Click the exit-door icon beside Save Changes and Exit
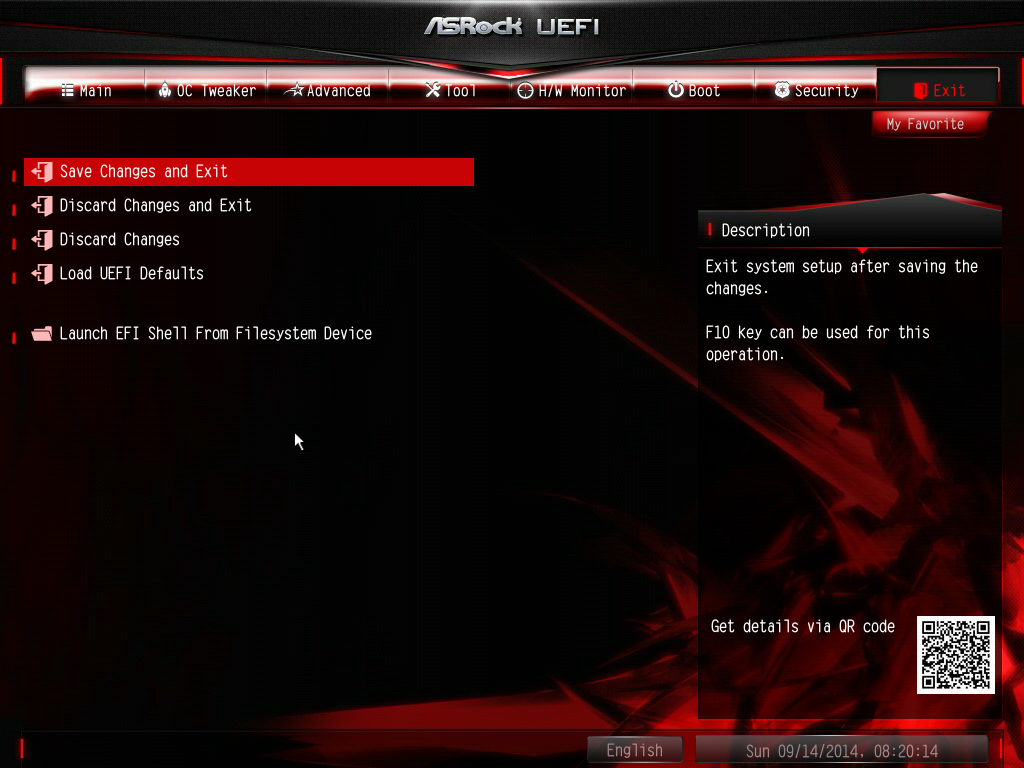 (x=42, y=172)
